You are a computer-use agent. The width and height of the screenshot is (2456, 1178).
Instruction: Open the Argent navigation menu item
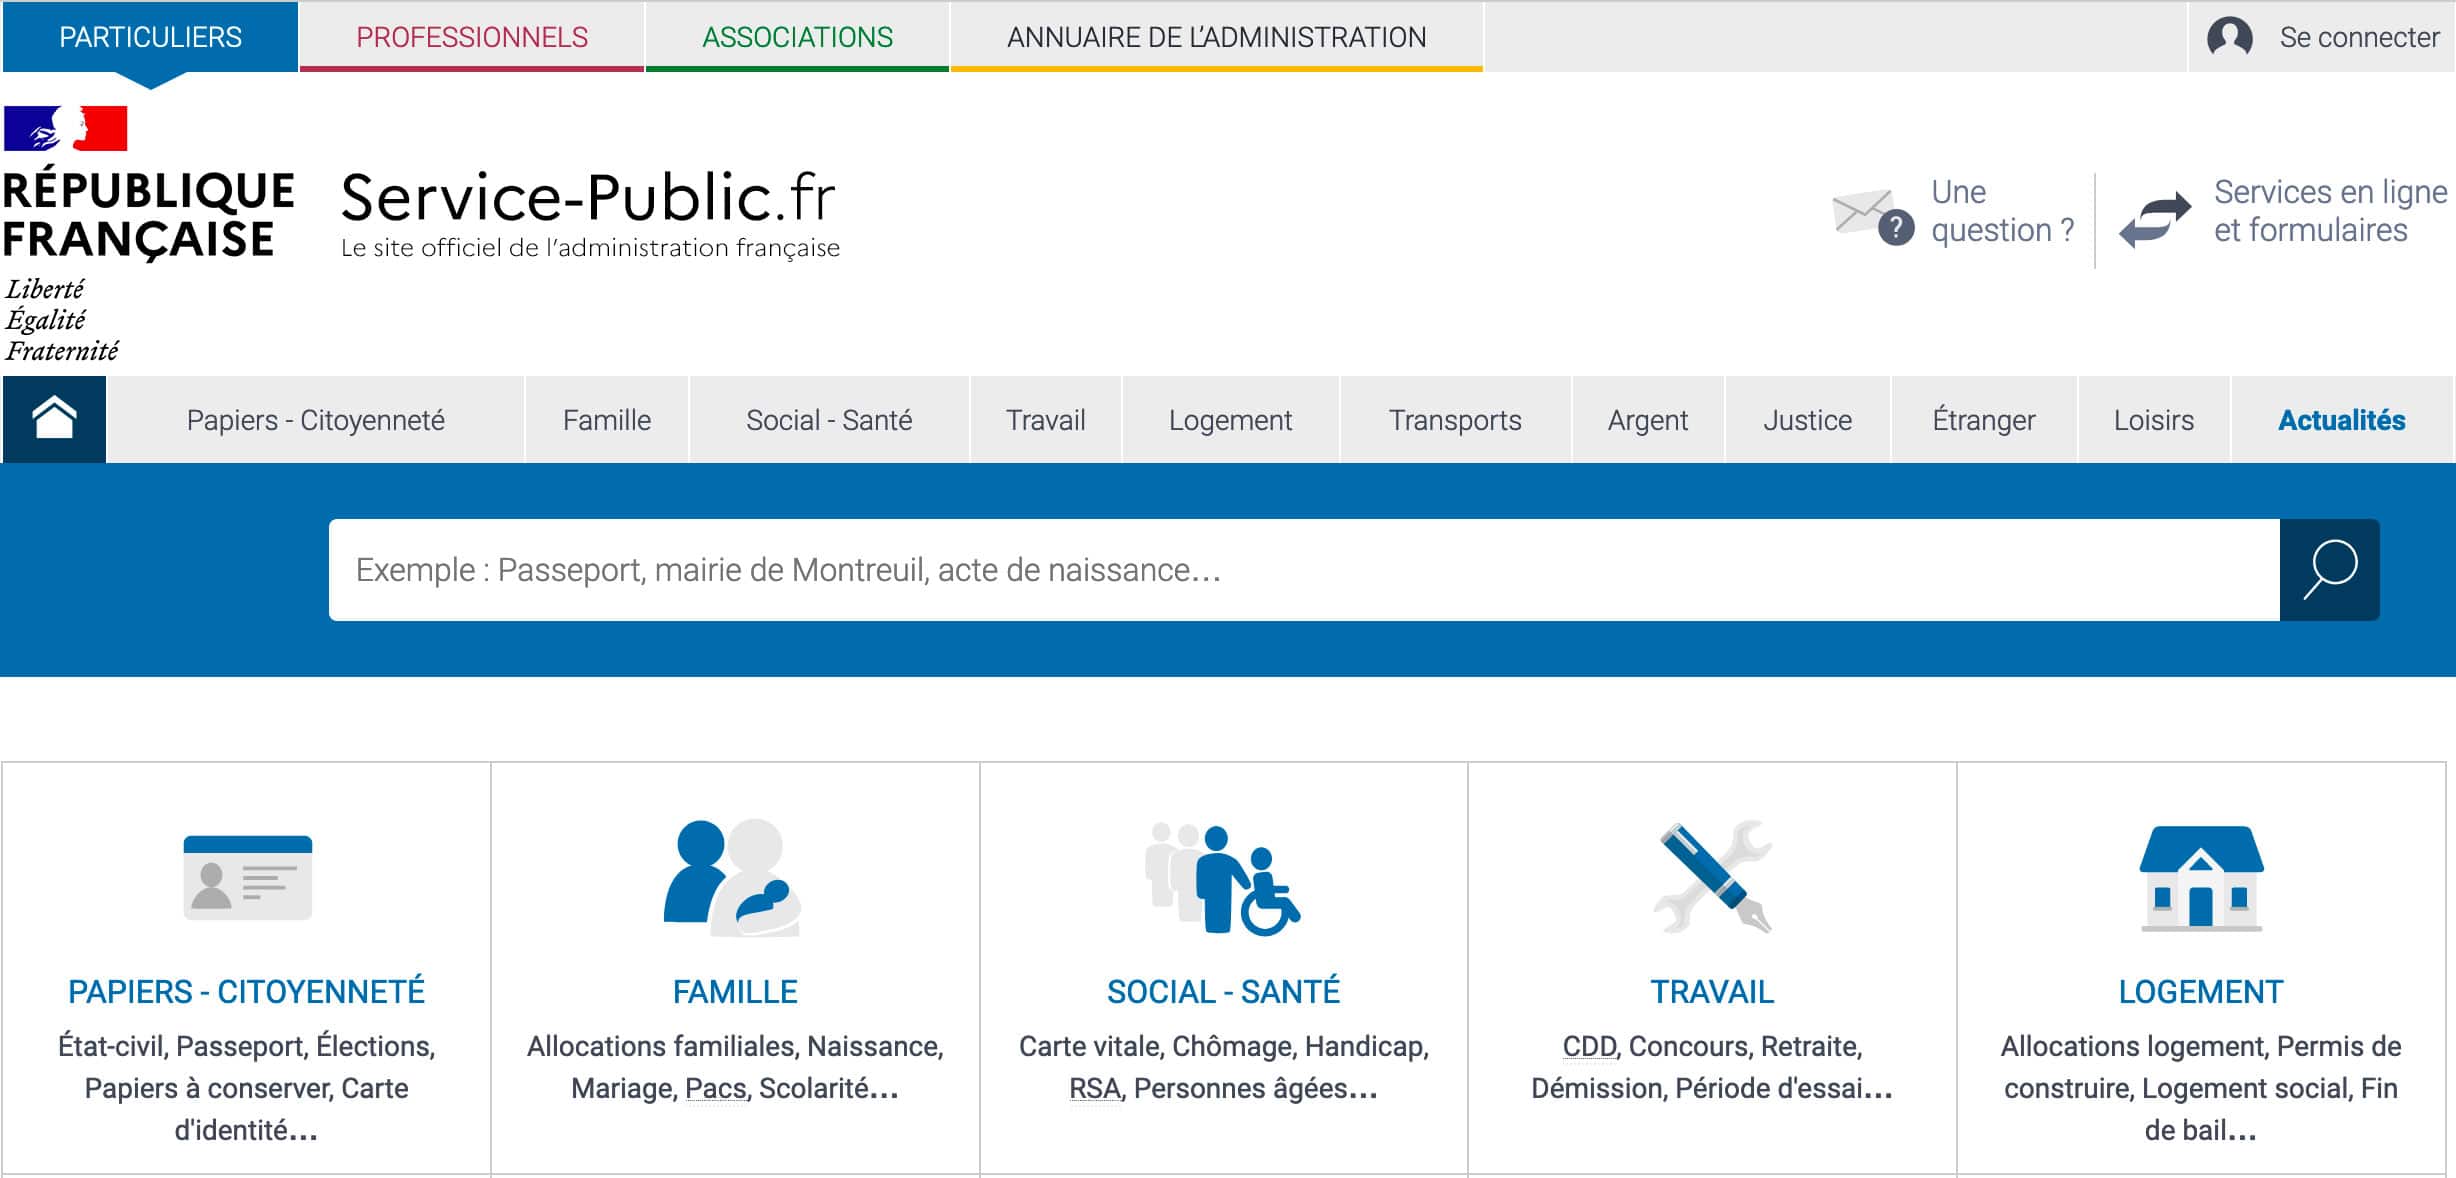[x=1648, y=420]
